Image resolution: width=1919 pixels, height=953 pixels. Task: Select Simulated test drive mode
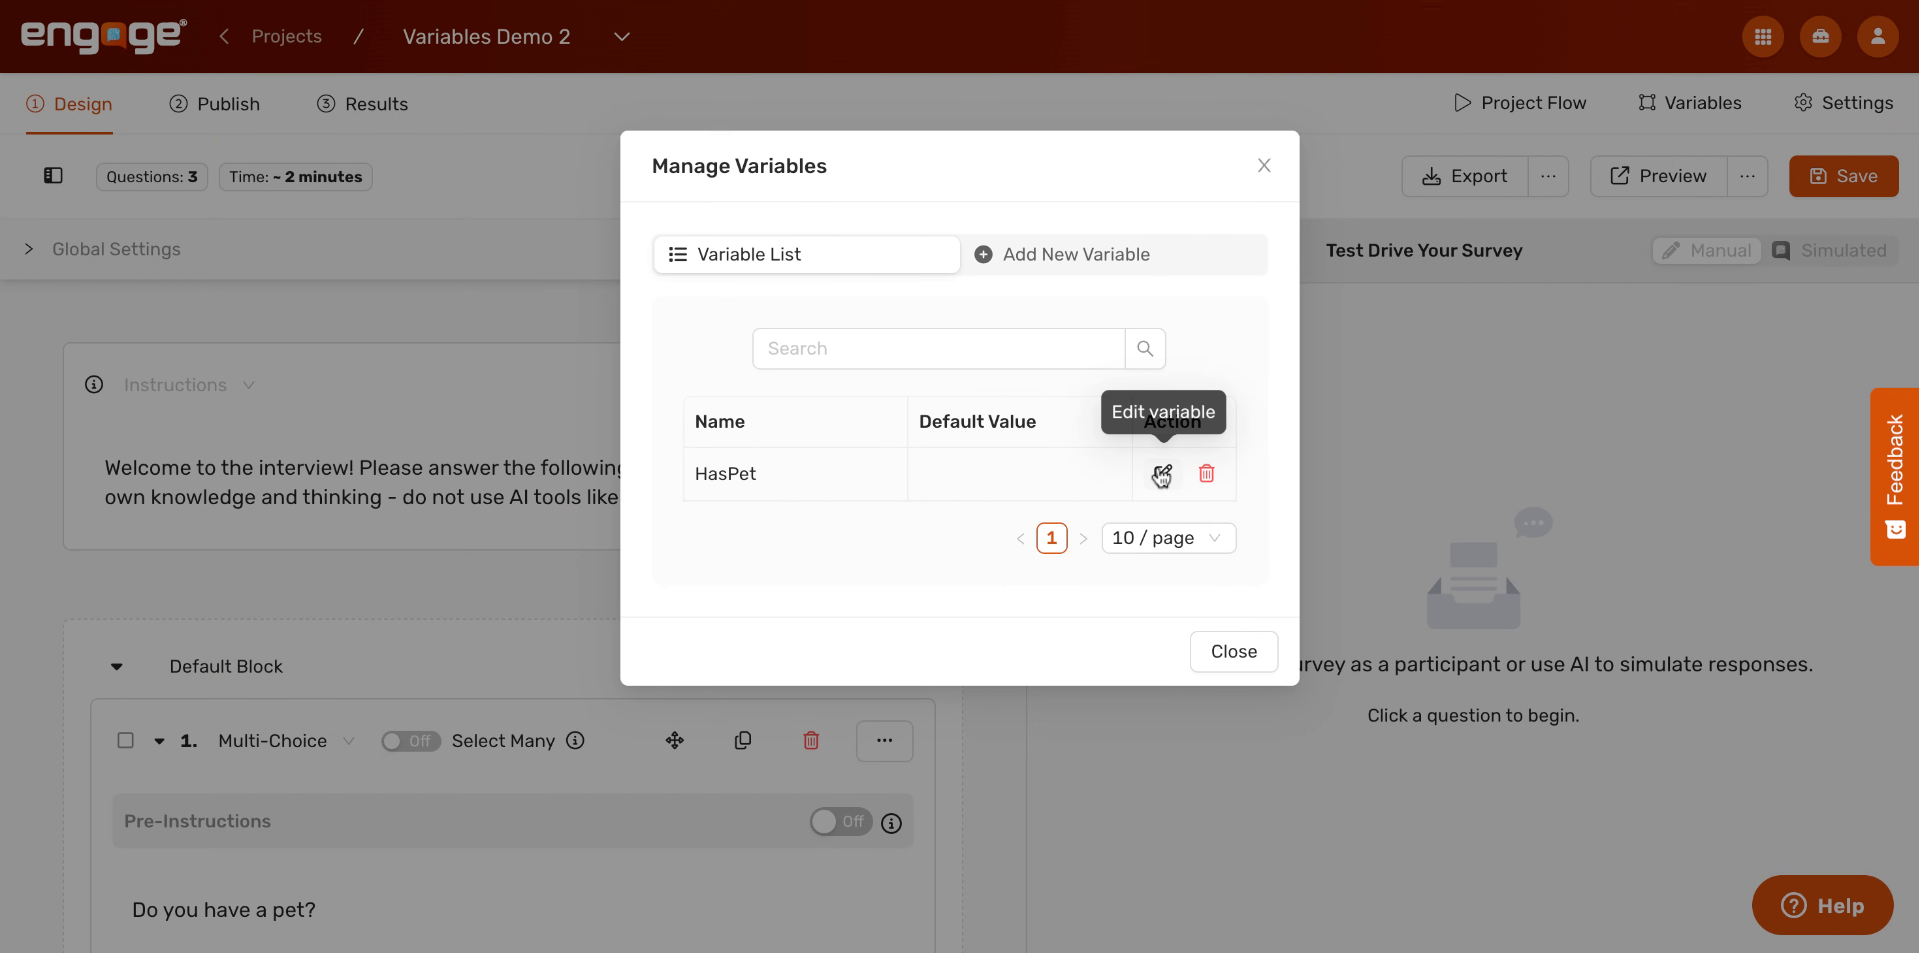pos(1829,251)
